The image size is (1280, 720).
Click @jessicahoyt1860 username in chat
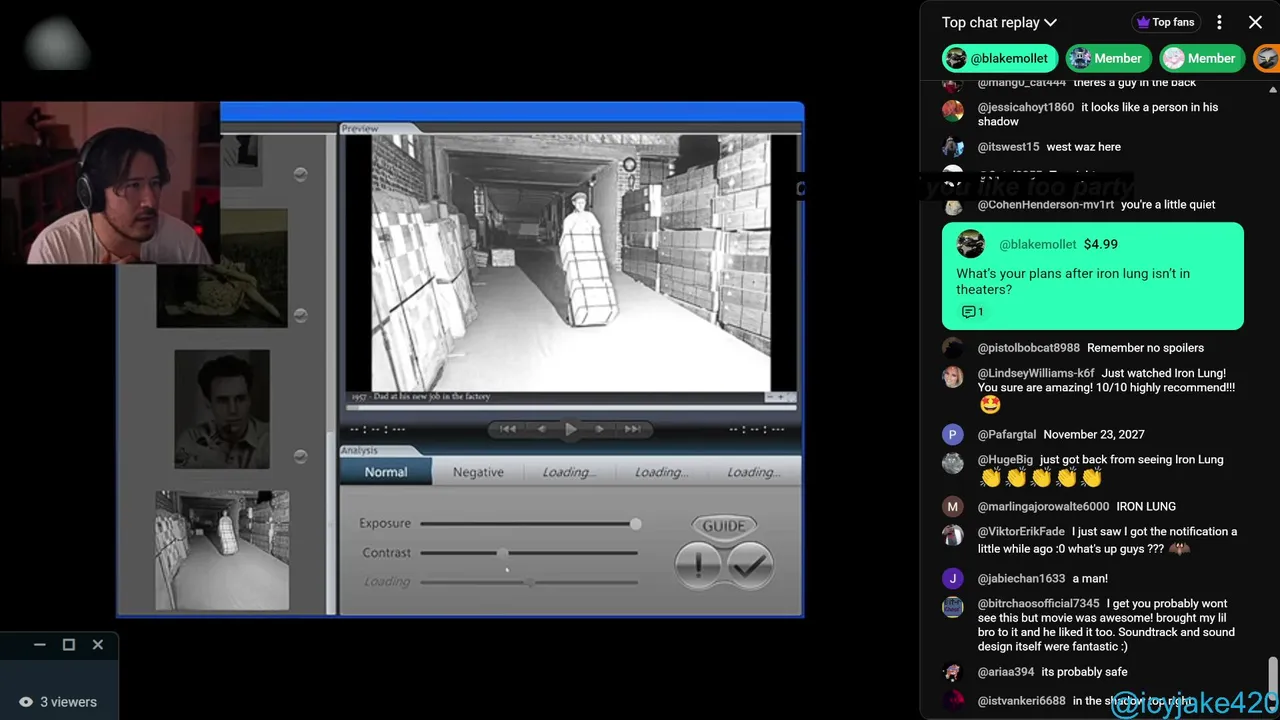pos(1026,107)
